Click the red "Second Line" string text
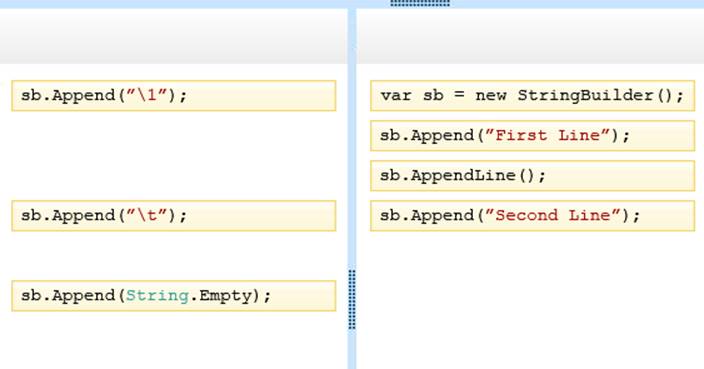Viewport: 704px width, 369px height. [553, 215]
